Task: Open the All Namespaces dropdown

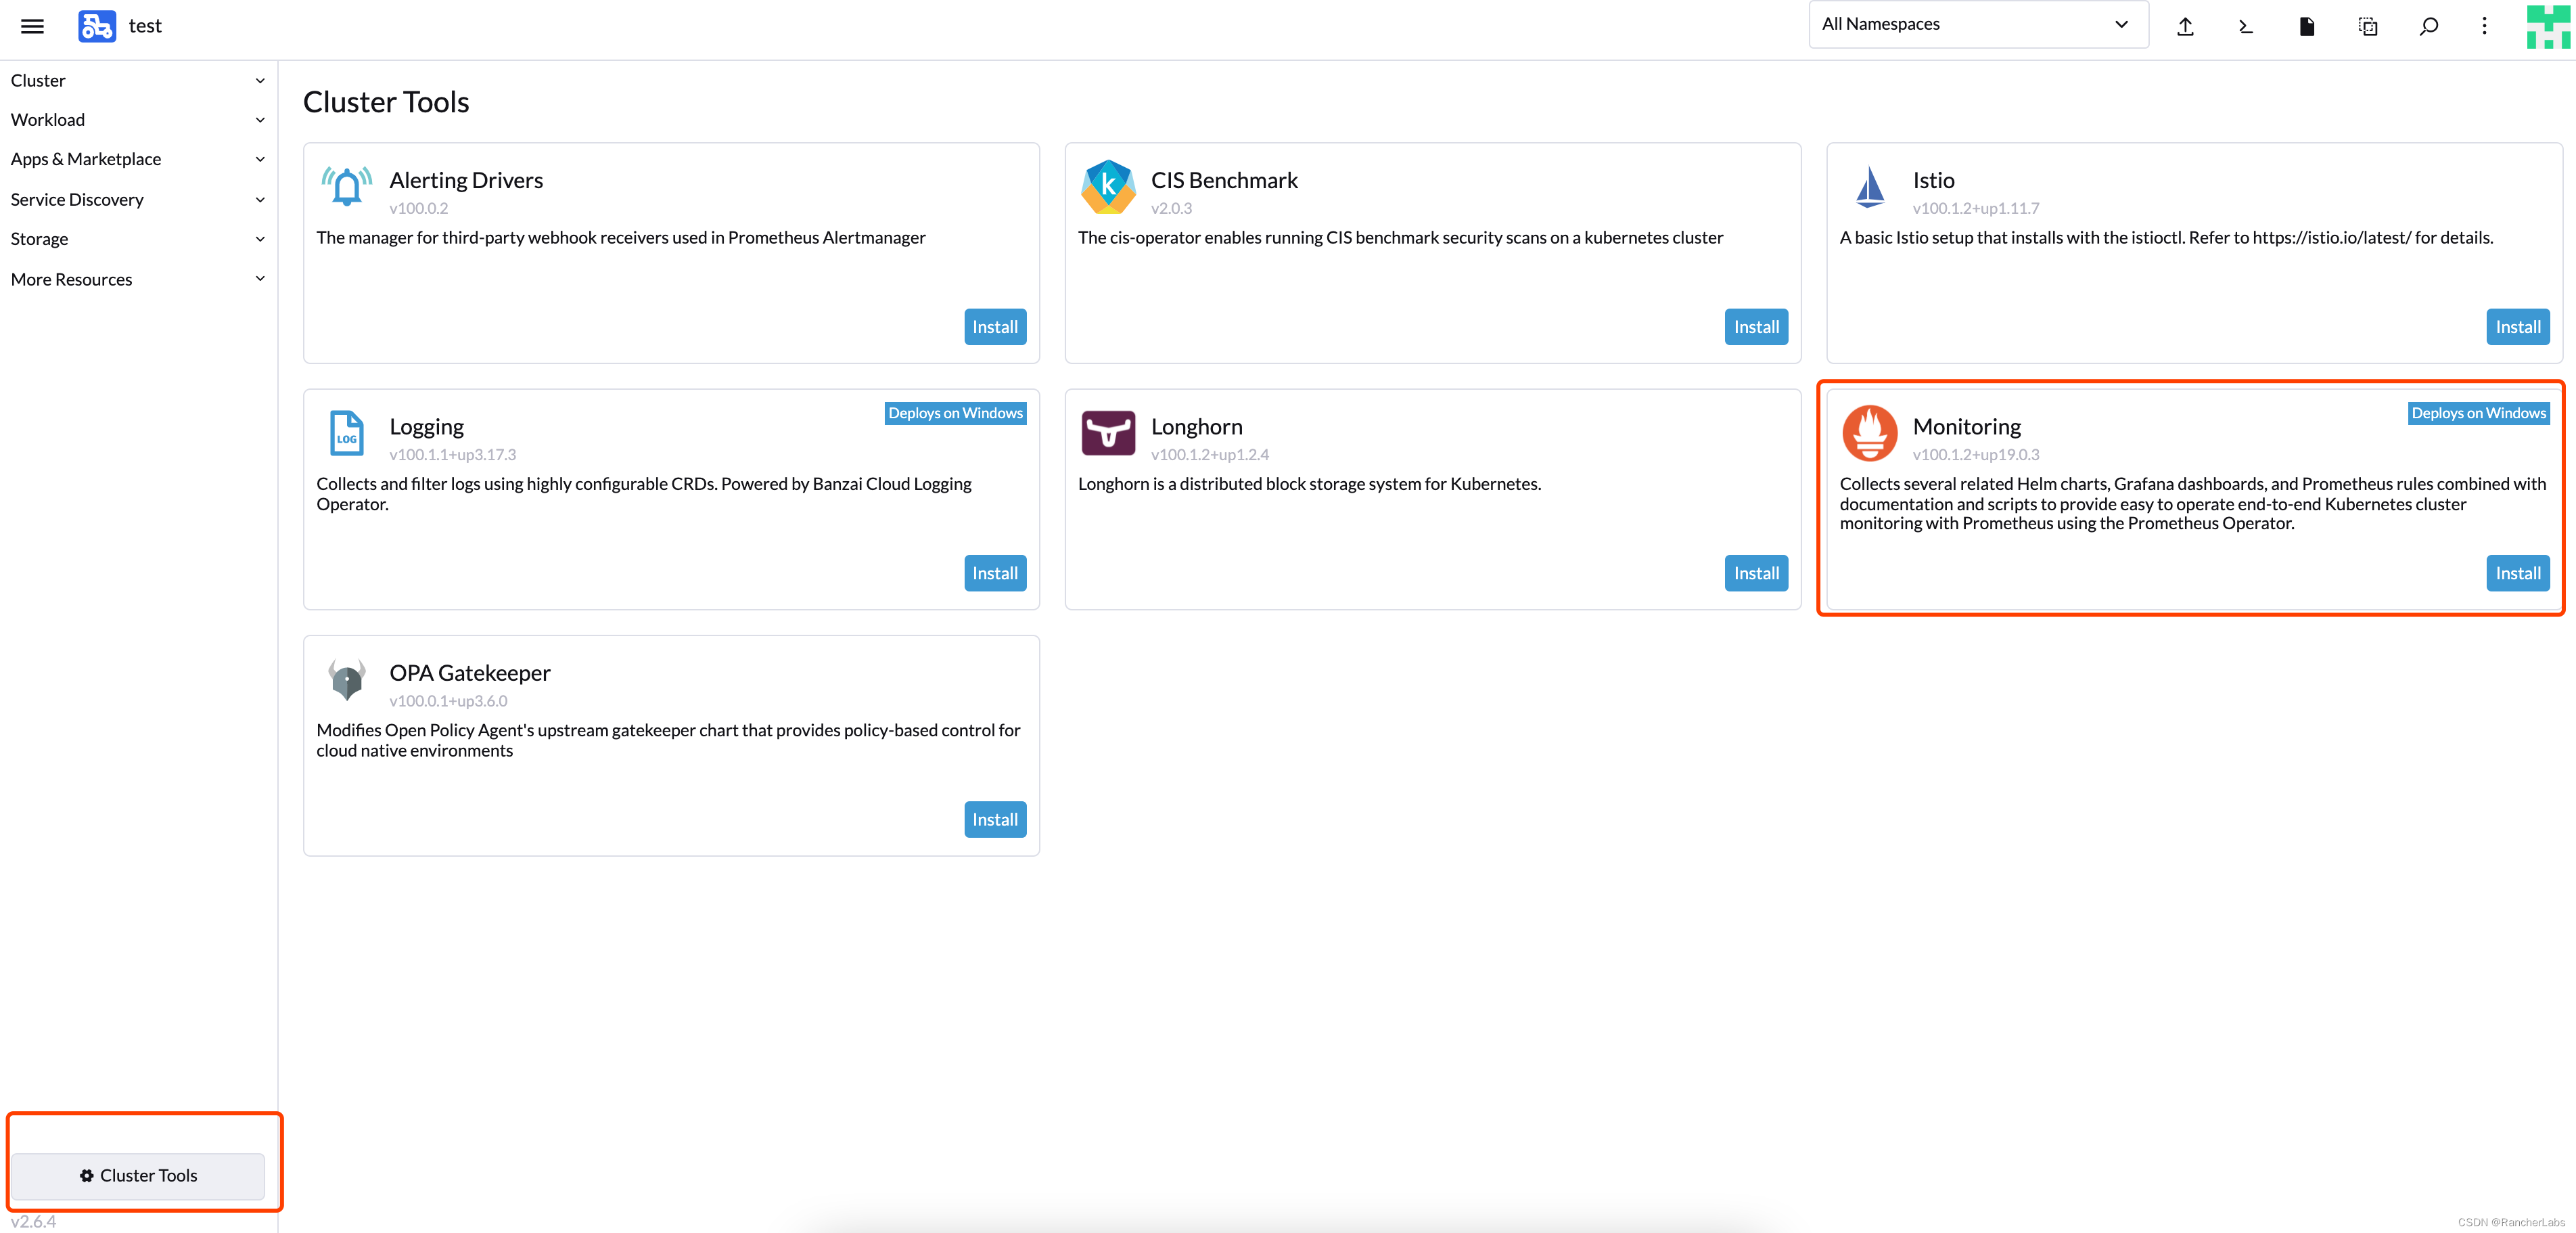Action: pos(1977,25)
